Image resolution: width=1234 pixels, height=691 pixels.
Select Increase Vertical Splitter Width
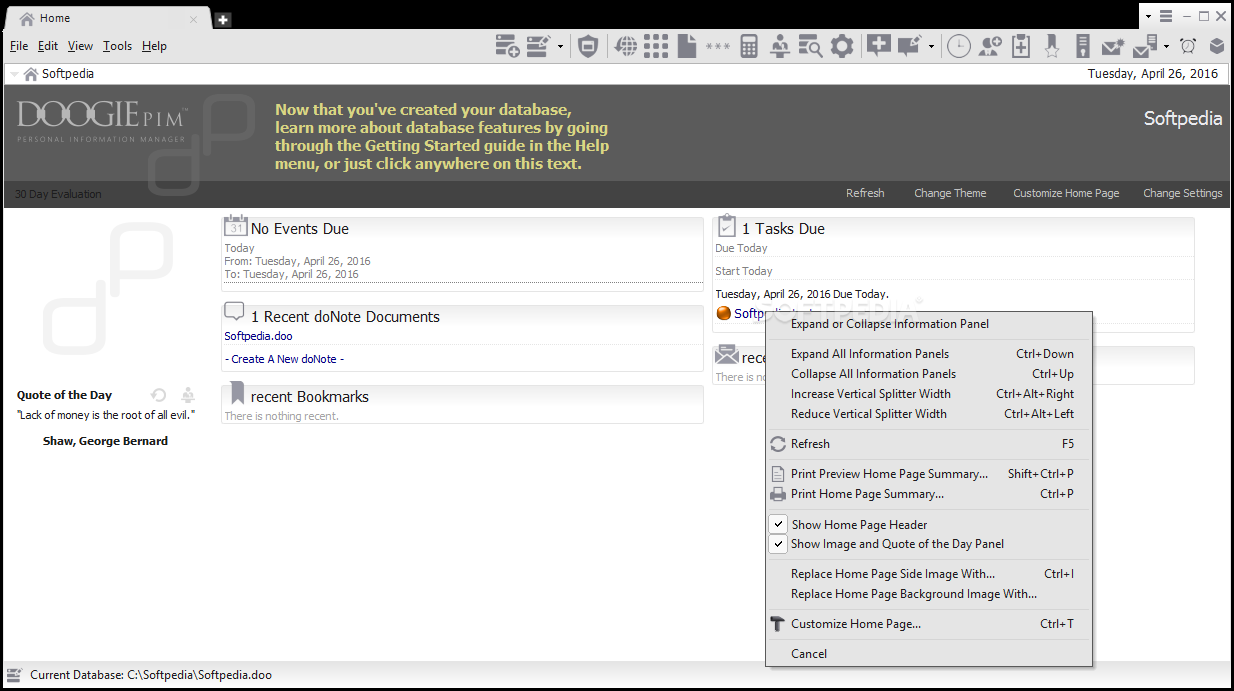[x=928, y=393]
